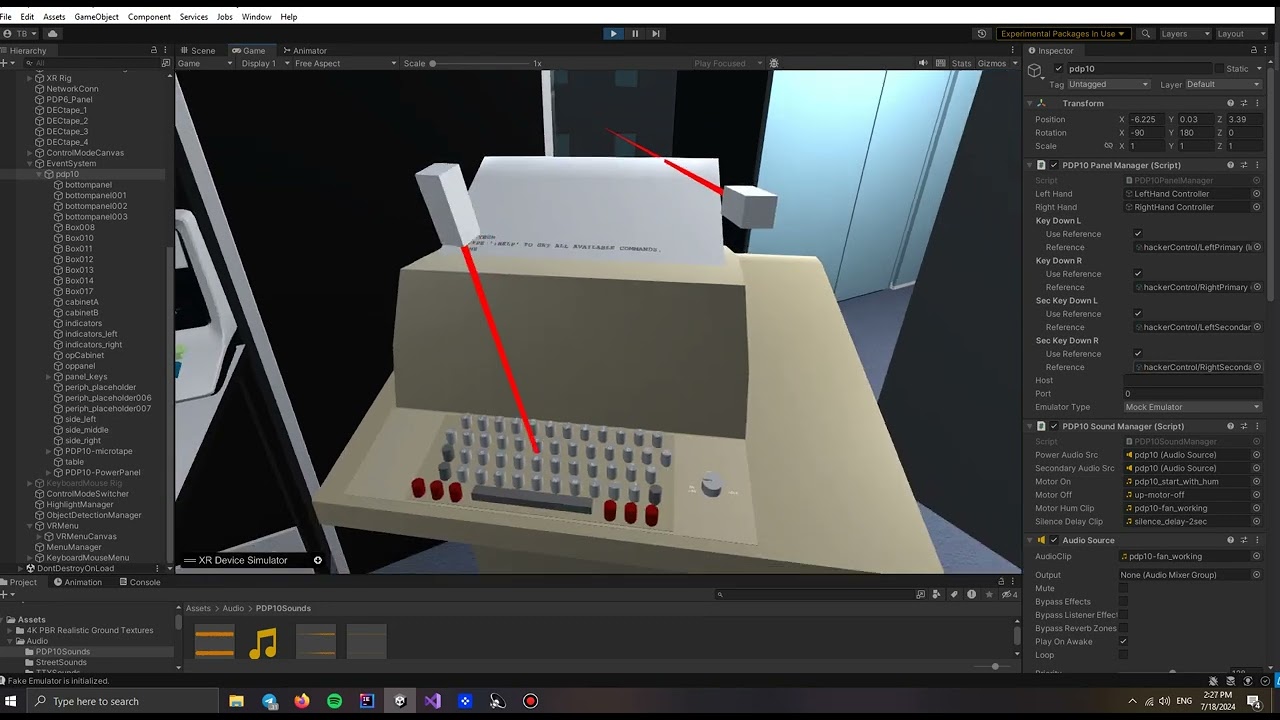The height and width of the screenshot is (720, 1280).
Task: Select the StreetSounds folder in Project
Action: (61, 662)
